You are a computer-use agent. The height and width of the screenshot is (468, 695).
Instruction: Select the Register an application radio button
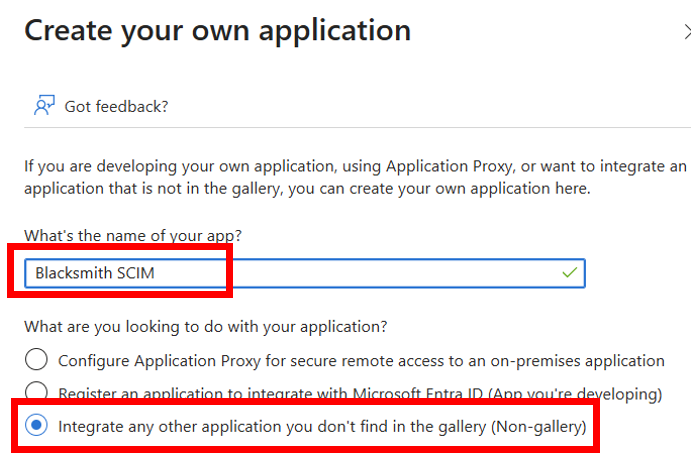point(36,390)
